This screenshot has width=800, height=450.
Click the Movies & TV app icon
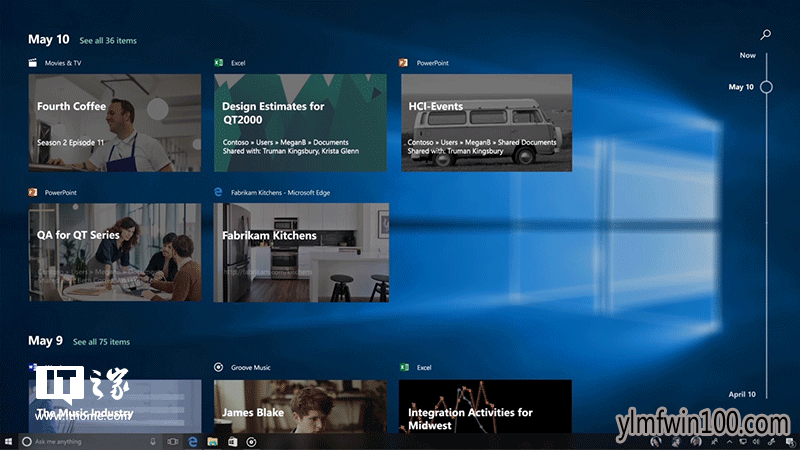click(x=33, y=63)
